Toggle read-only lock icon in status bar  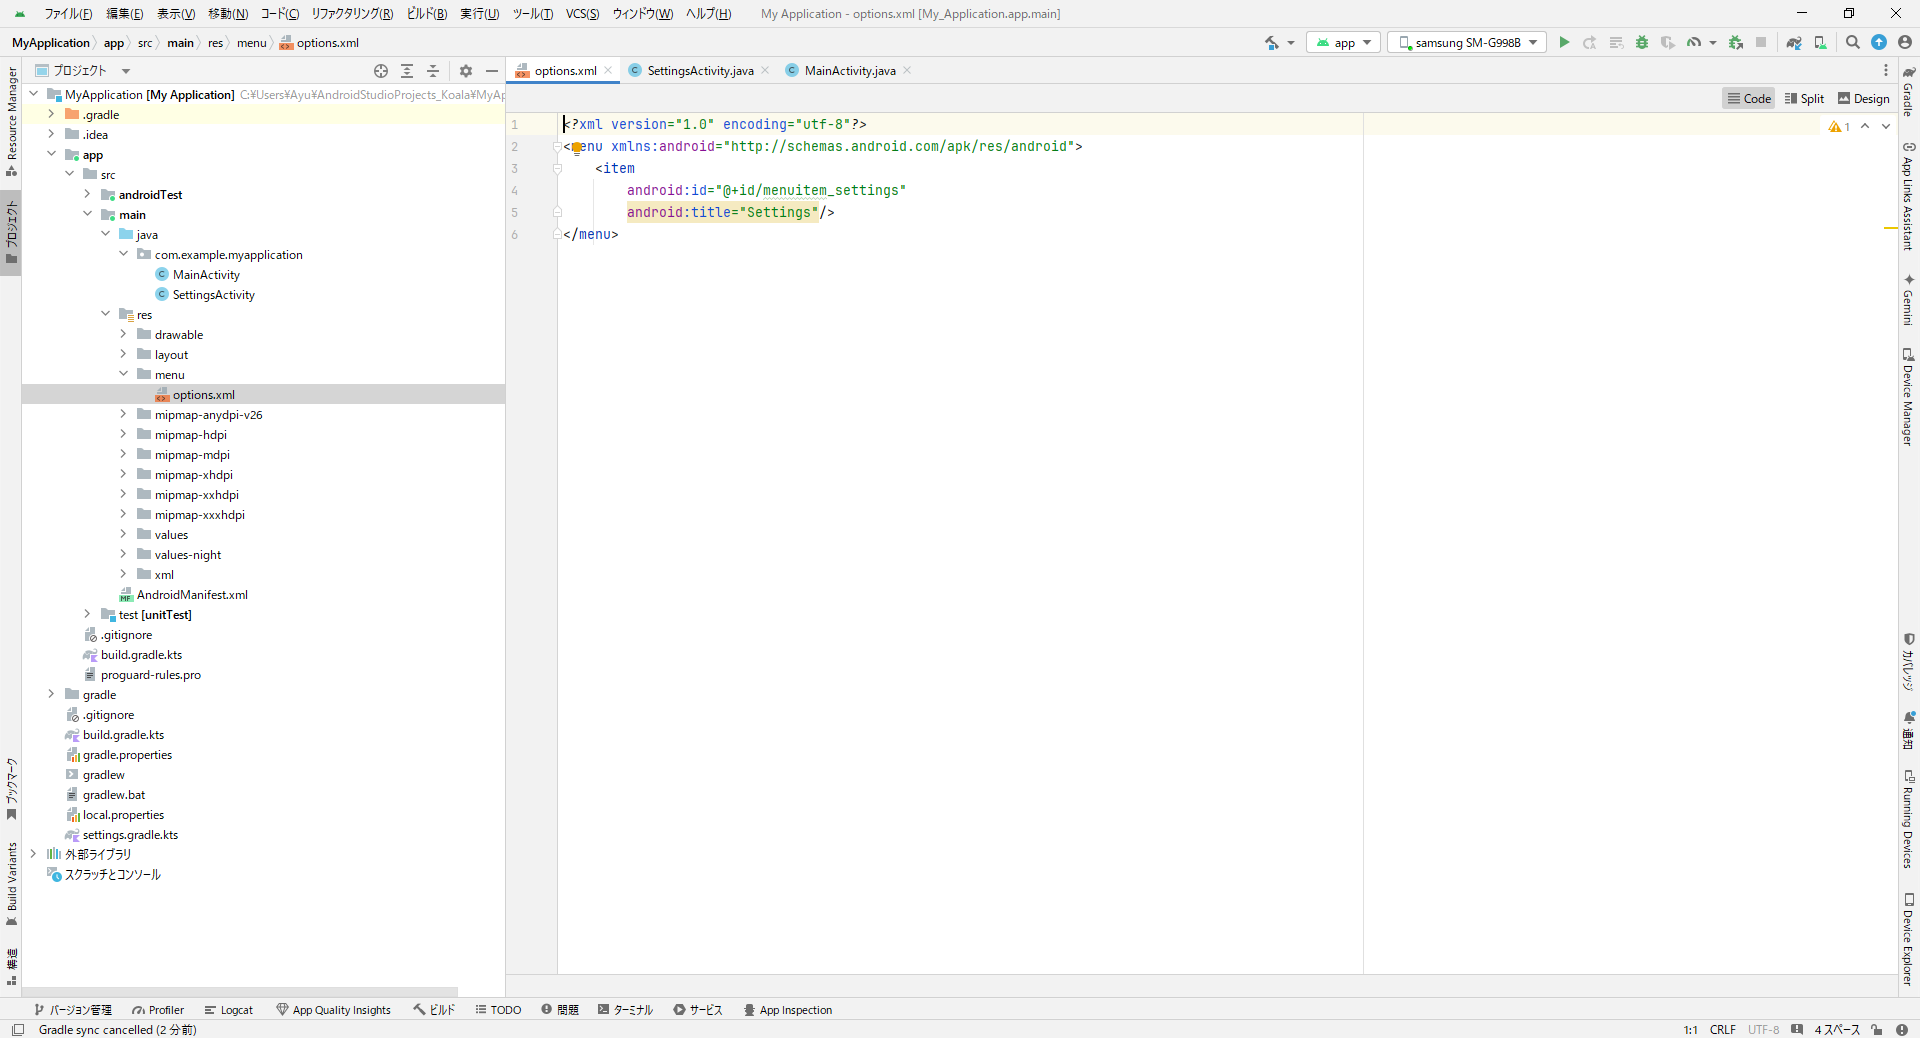coord(1877,1030)
